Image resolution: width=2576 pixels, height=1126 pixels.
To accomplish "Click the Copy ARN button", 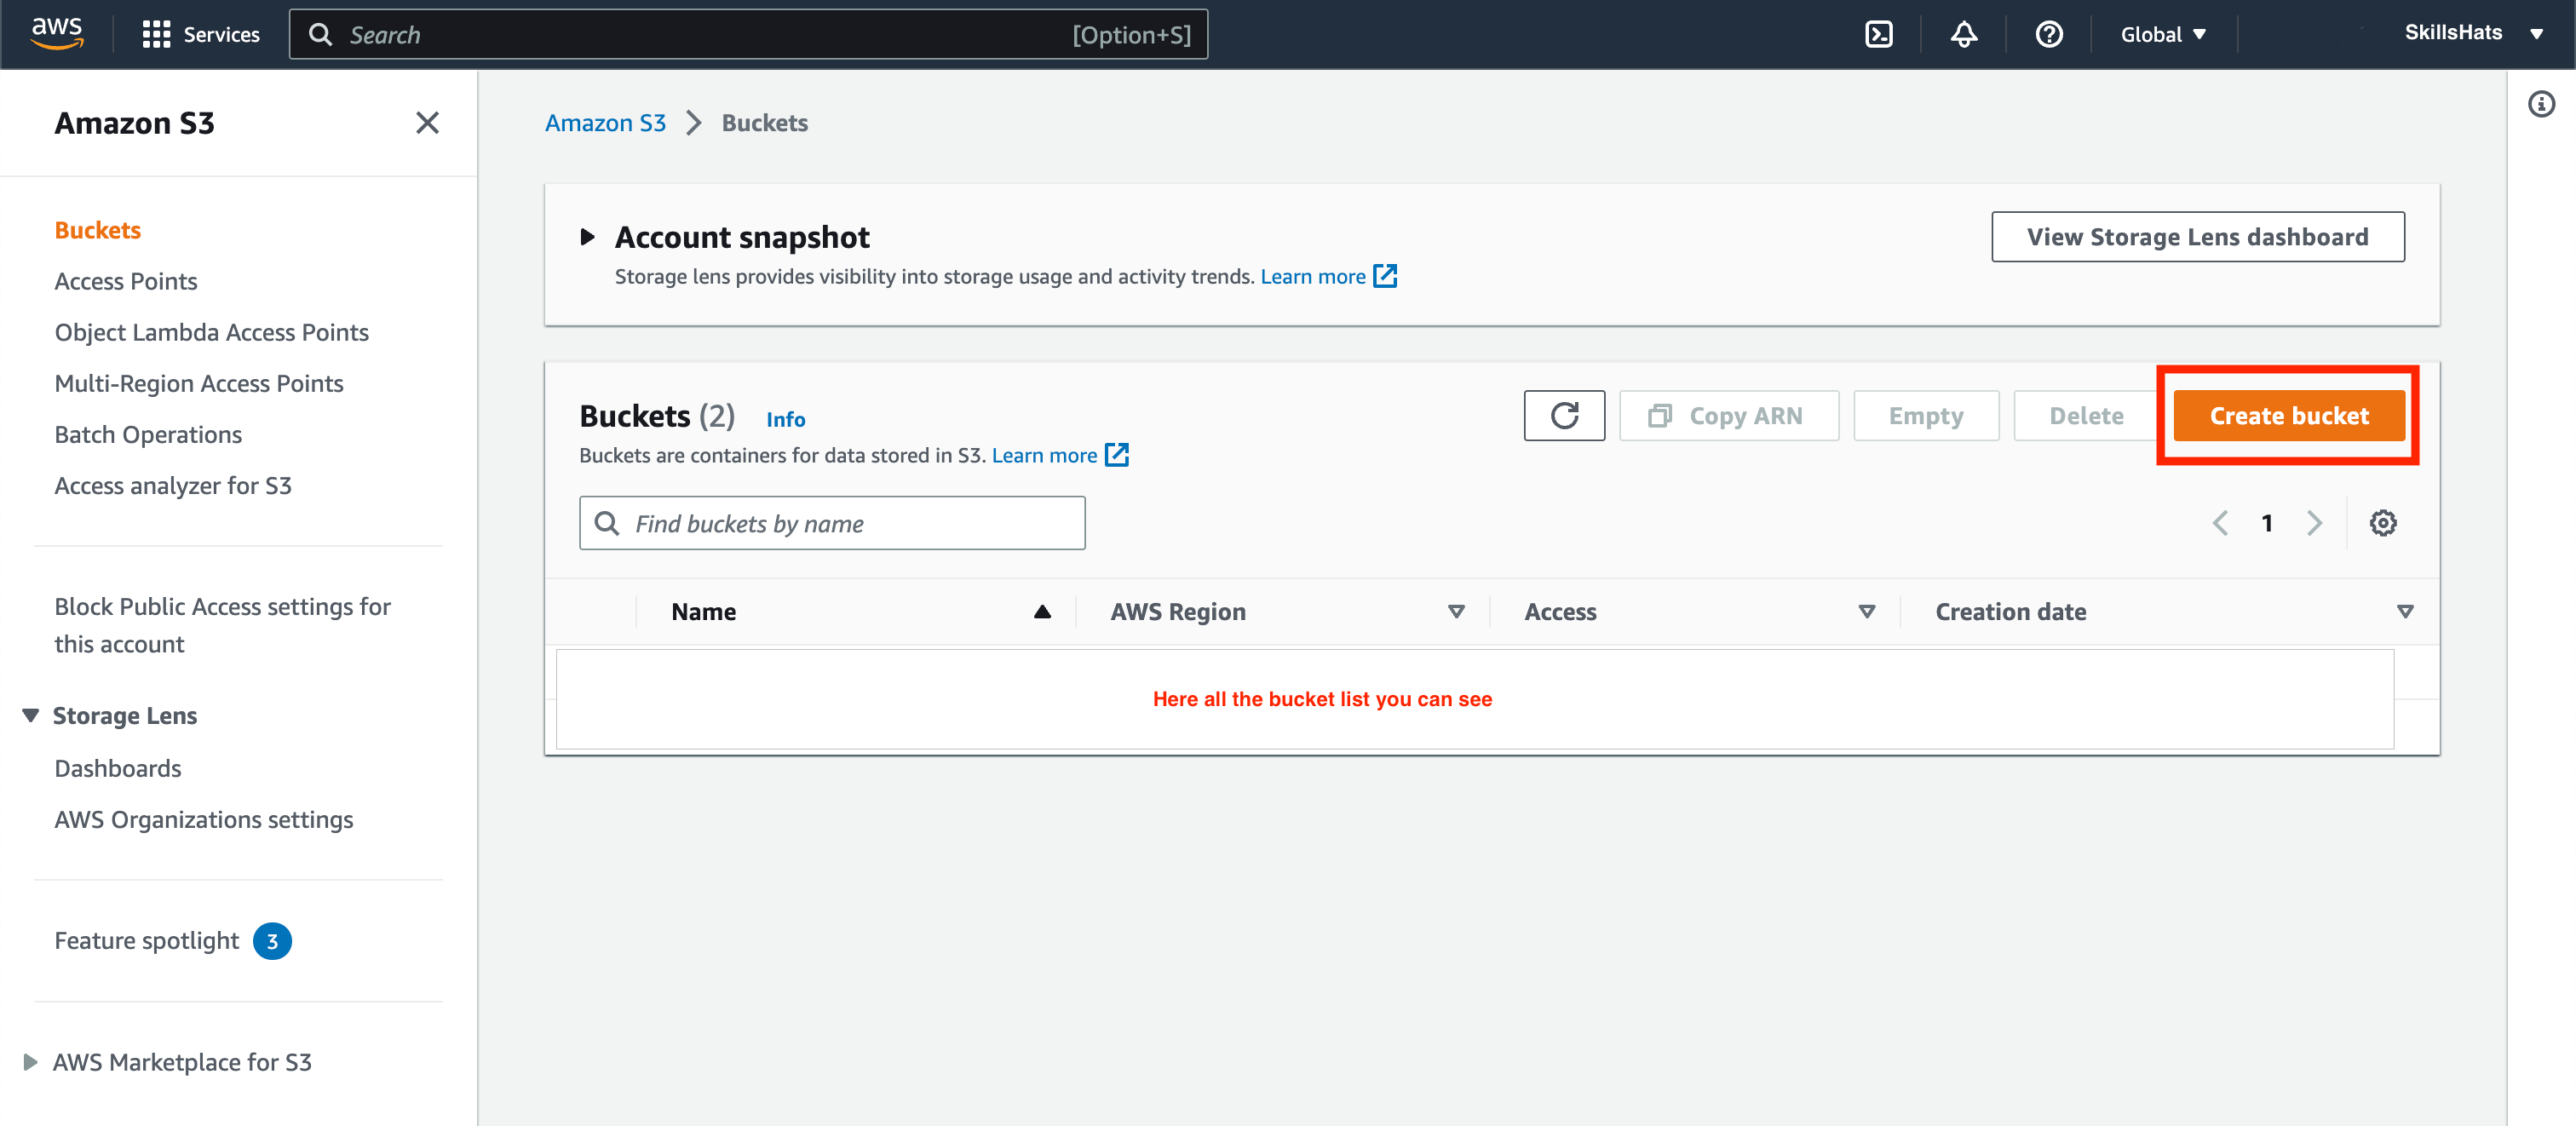I will 1728,415.
